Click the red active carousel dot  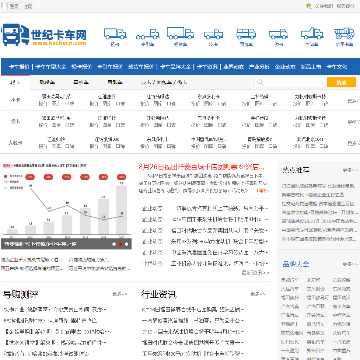(x=120, y=244)
